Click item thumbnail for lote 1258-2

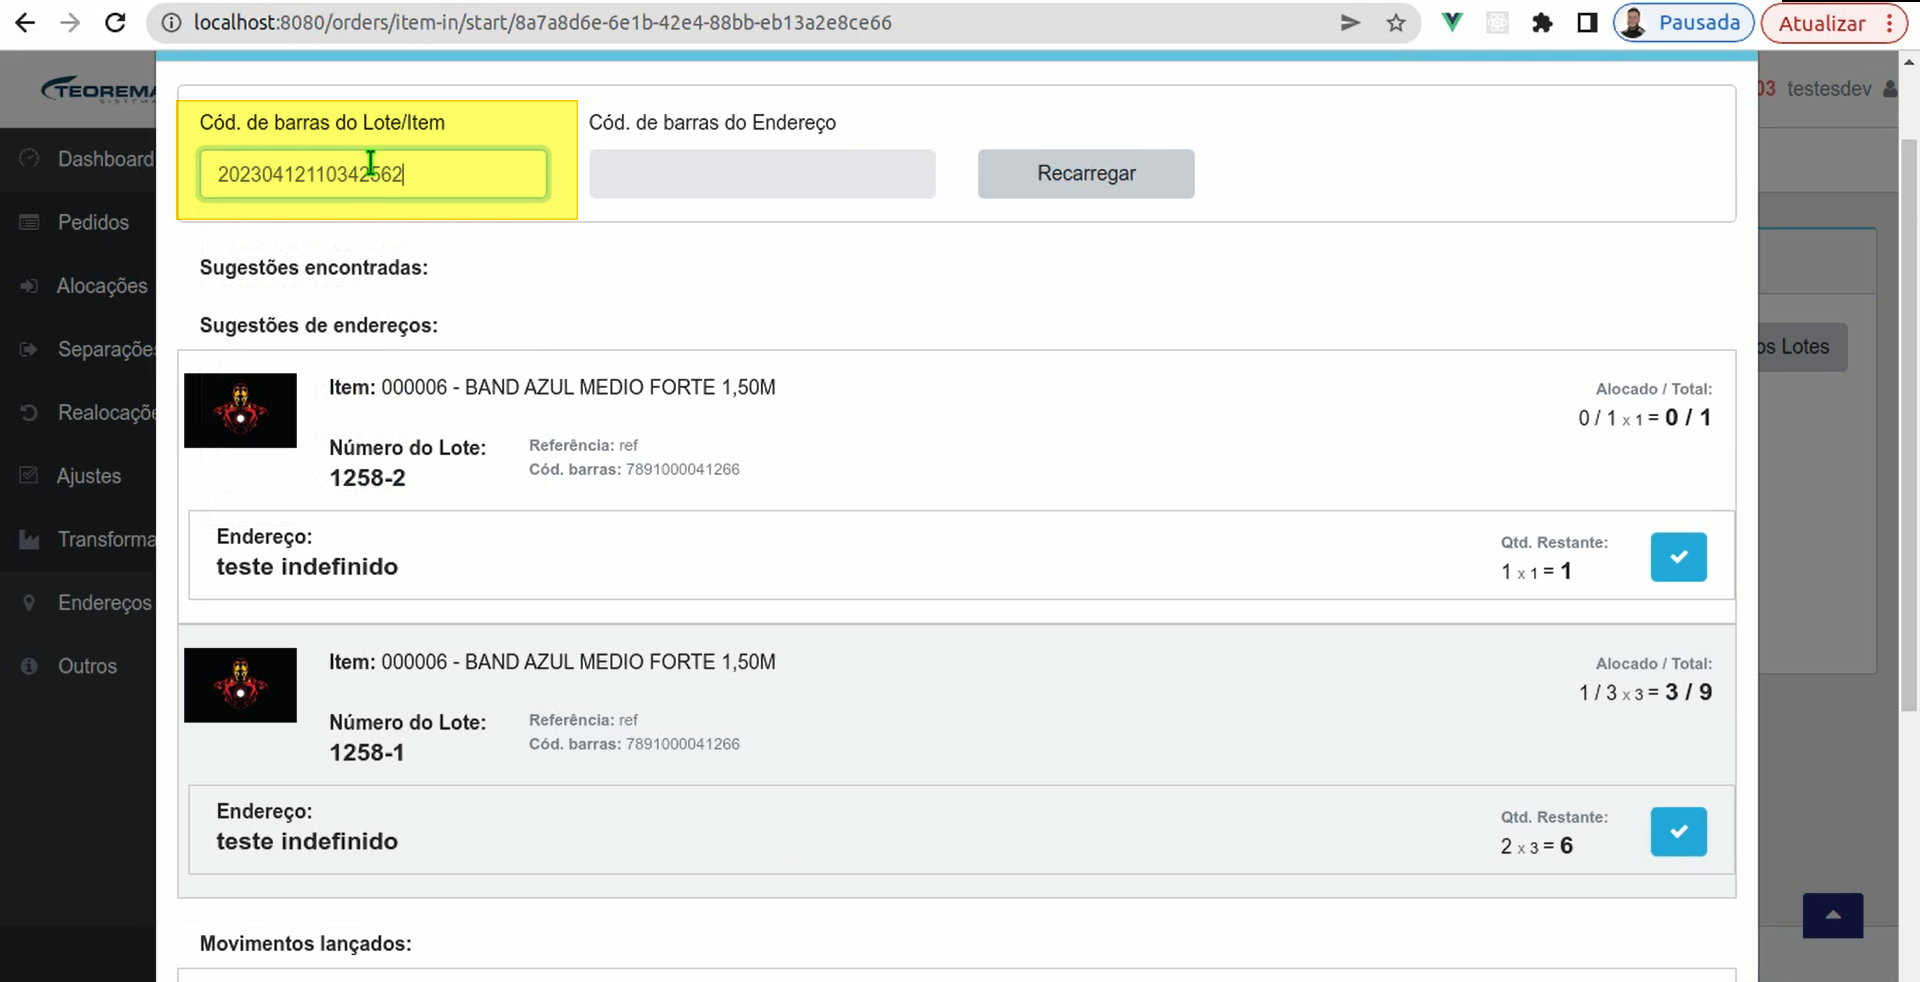point(240,410)
